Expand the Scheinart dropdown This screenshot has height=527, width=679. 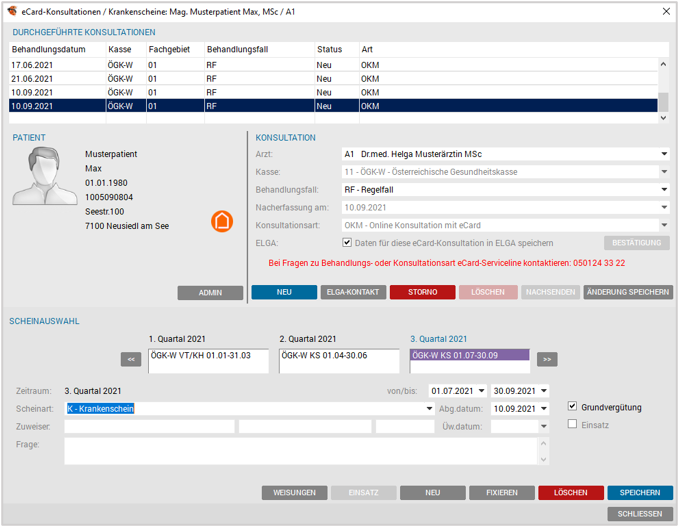429,408
